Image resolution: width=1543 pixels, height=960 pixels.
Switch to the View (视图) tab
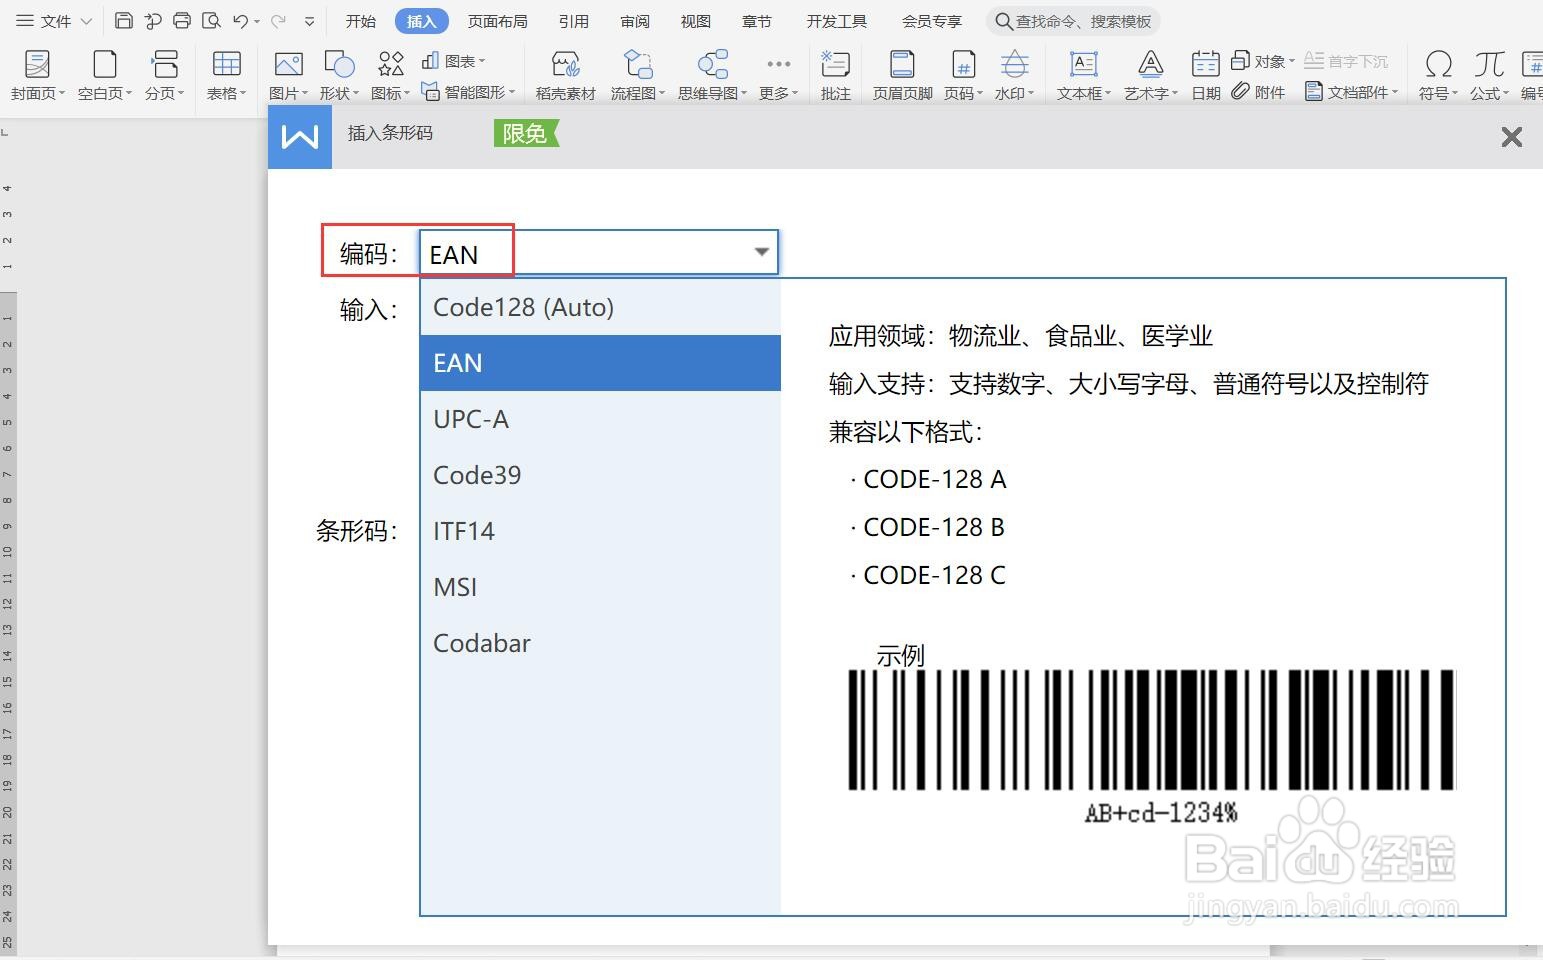696,21
